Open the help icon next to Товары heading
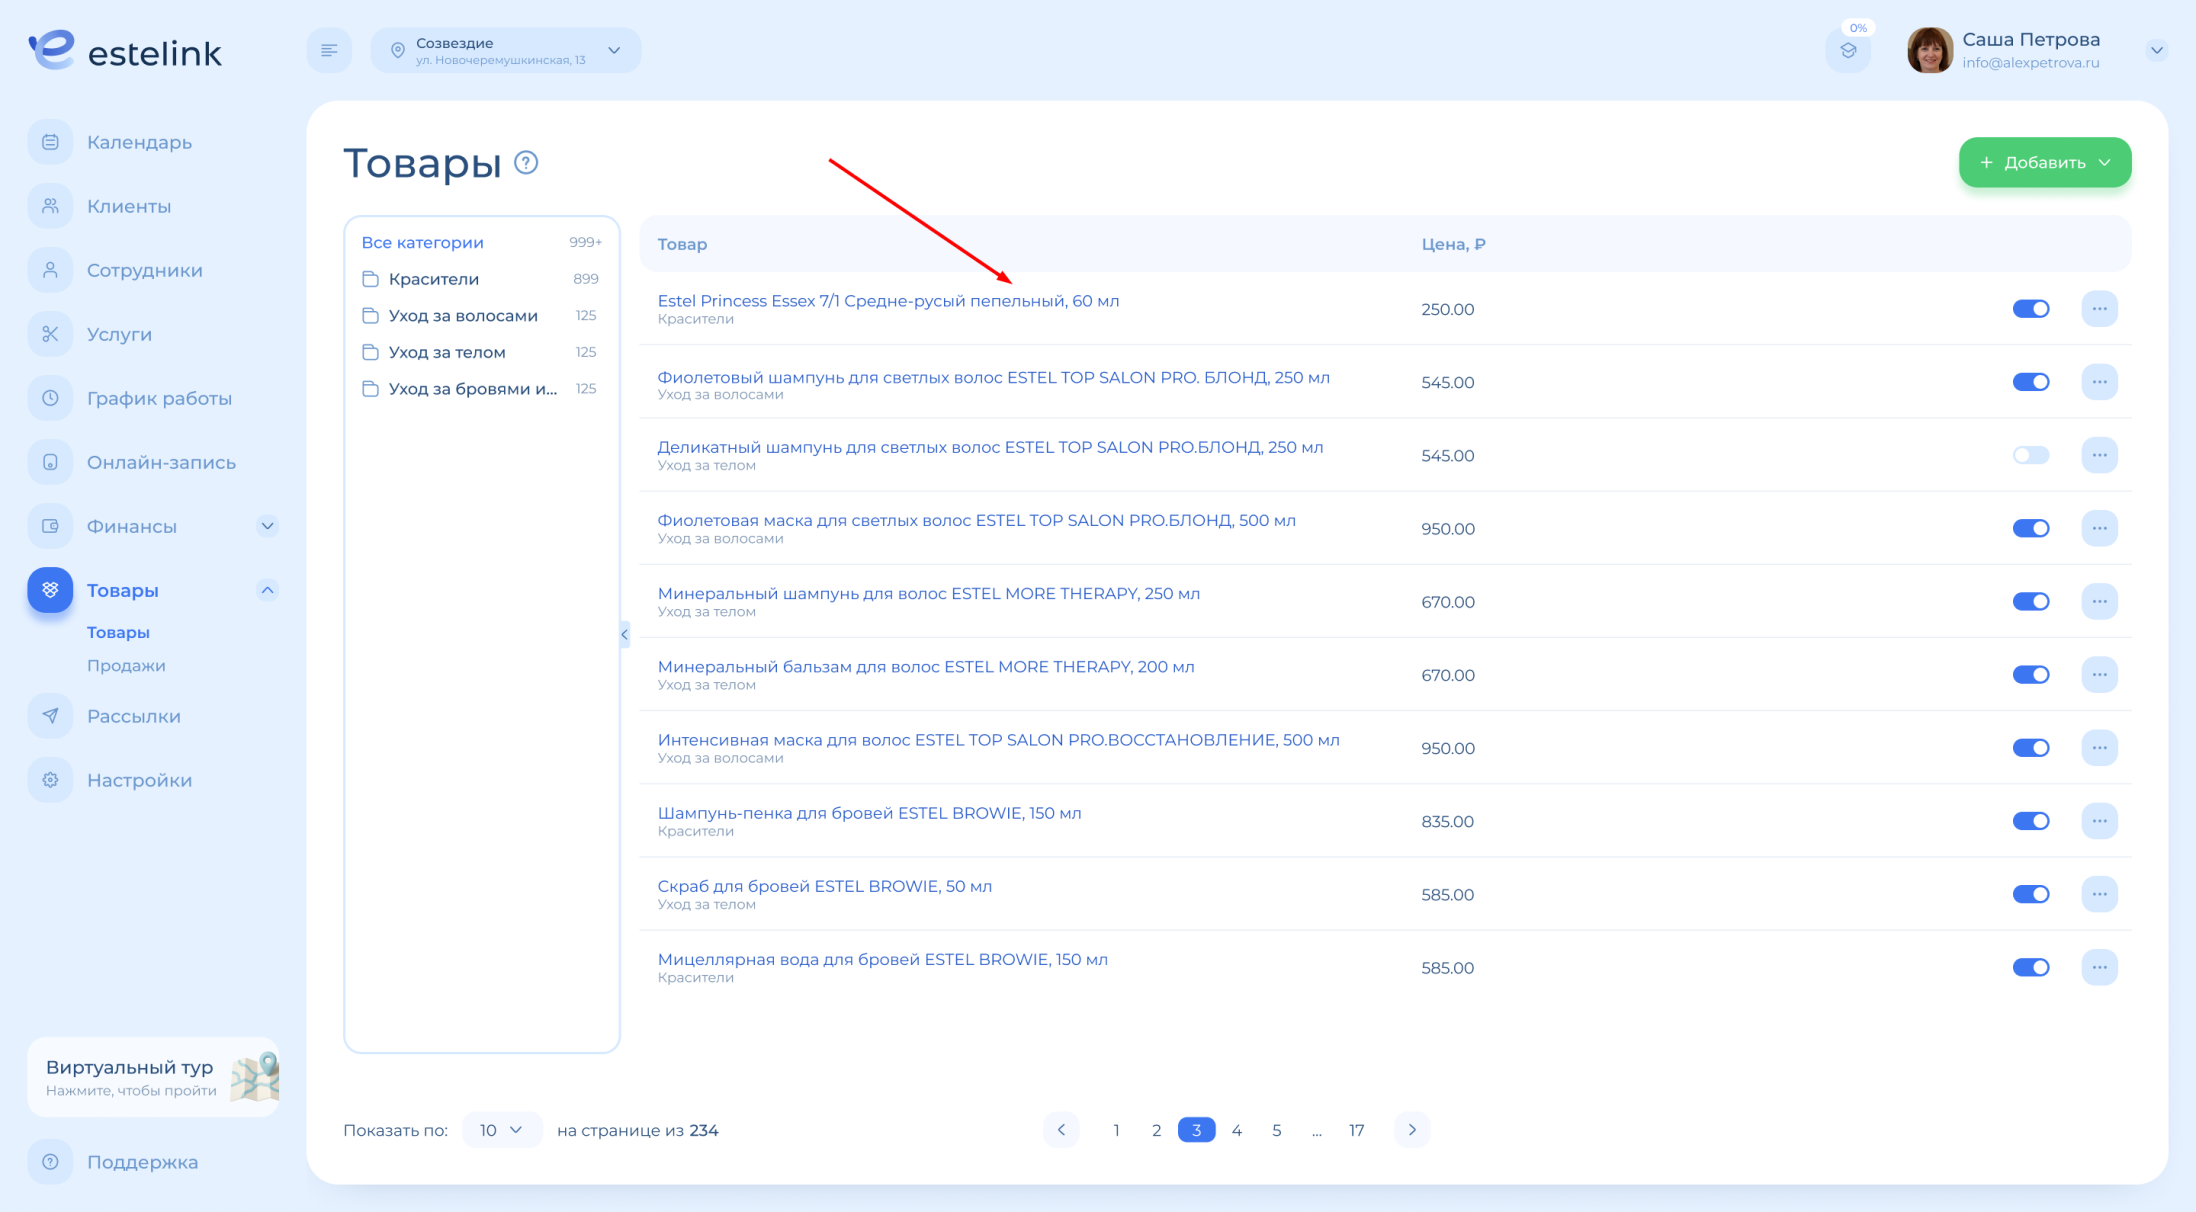This screenshot has width=2196, height=1212. click(526, 162)
